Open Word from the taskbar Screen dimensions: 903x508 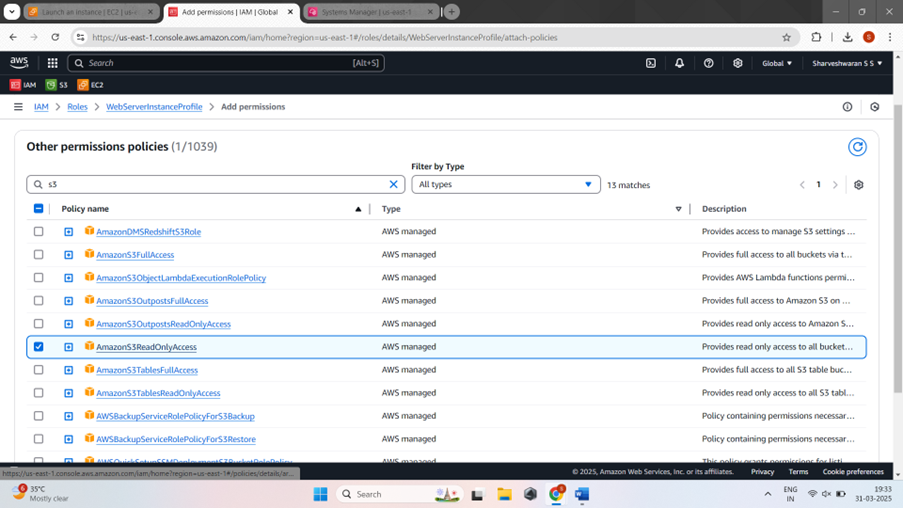582,494
